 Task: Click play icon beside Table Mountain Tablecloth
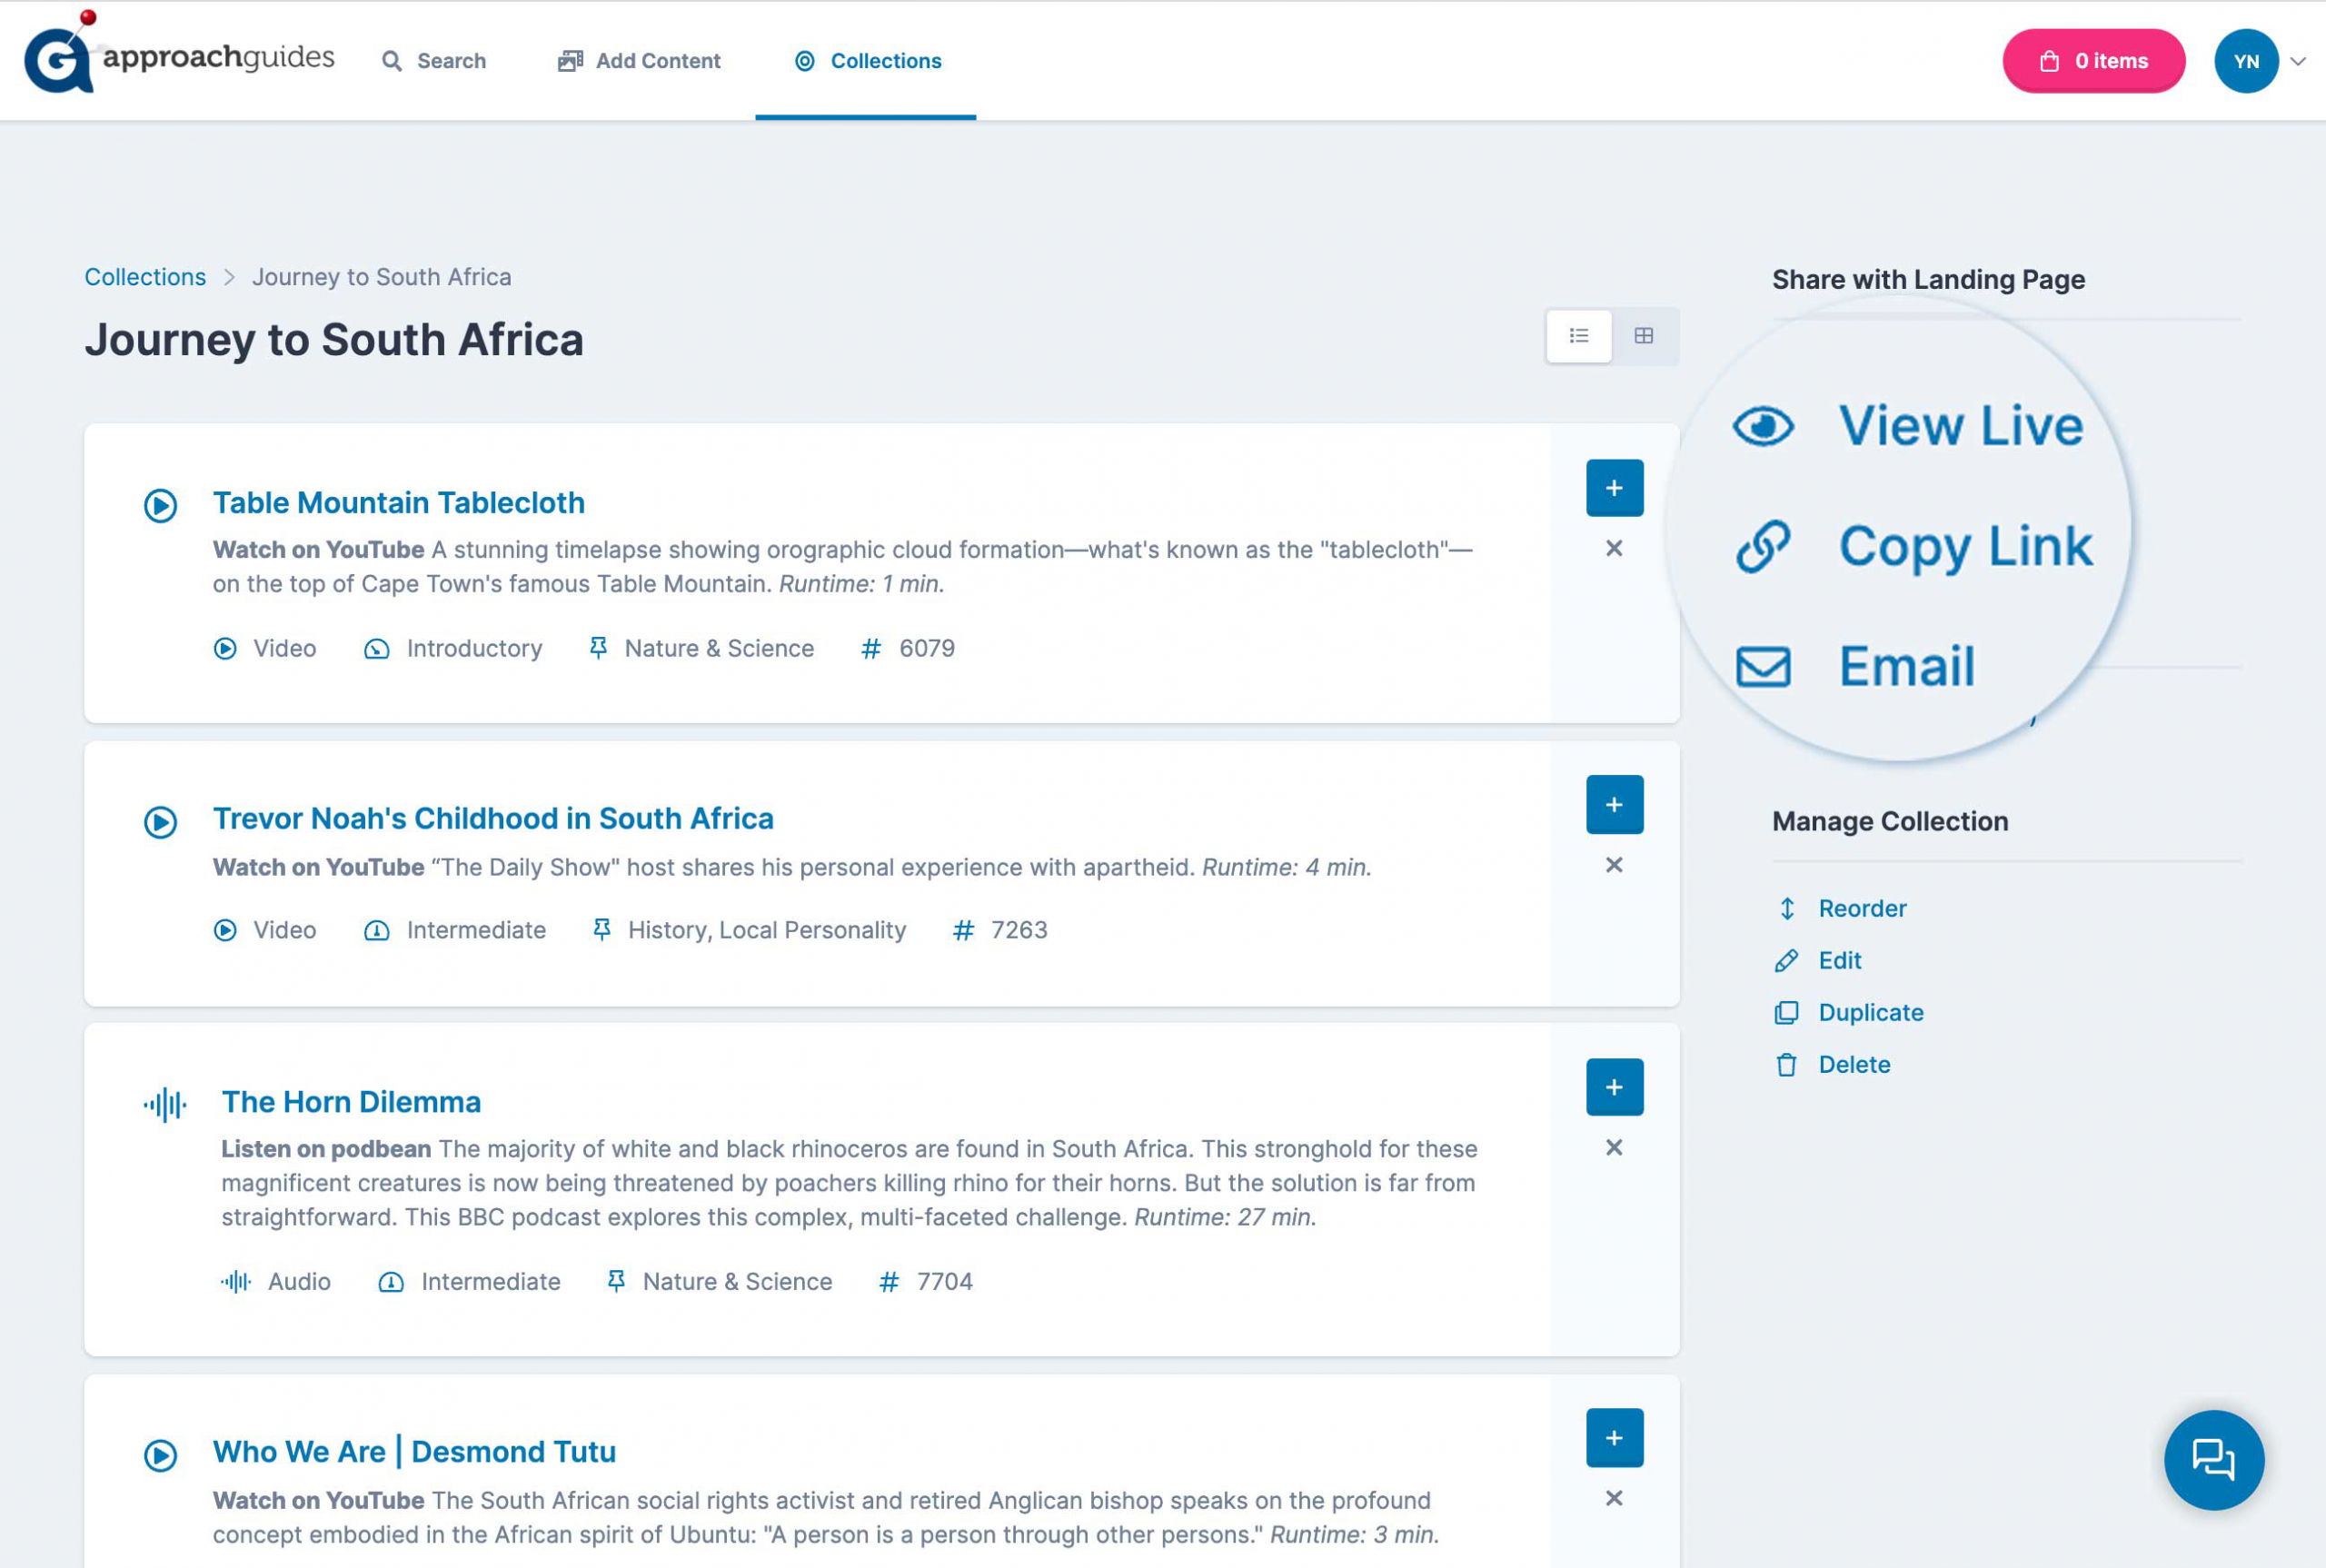coord(160,505)
